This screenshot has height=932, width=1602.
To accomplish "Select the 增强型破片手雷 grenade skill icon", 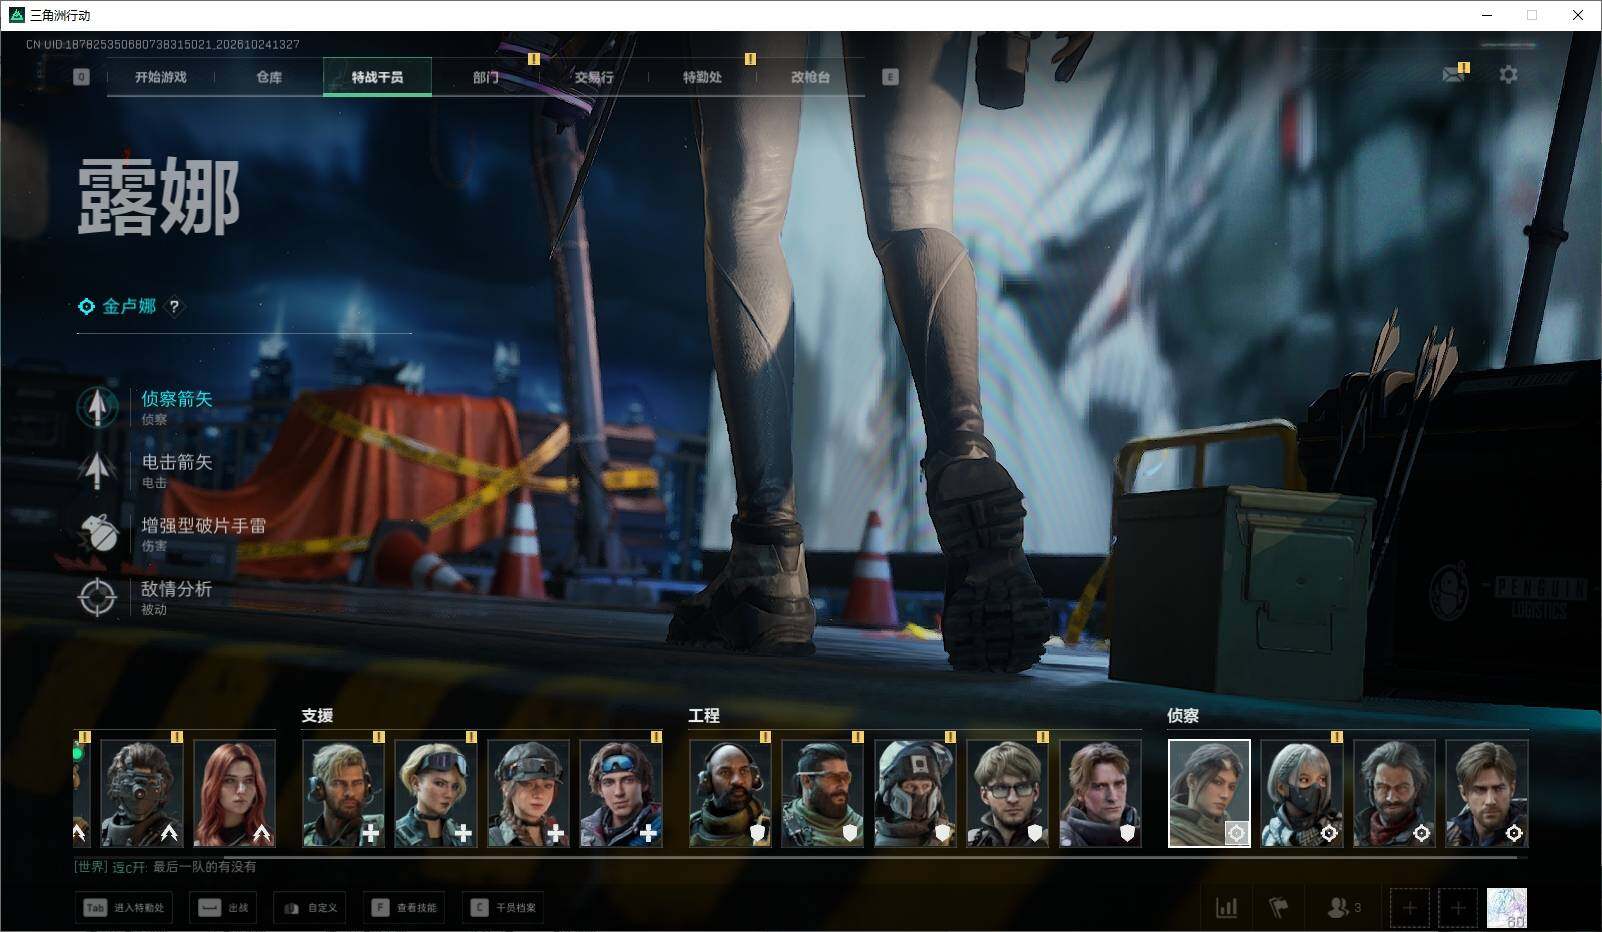I will (x=97, y=533).
